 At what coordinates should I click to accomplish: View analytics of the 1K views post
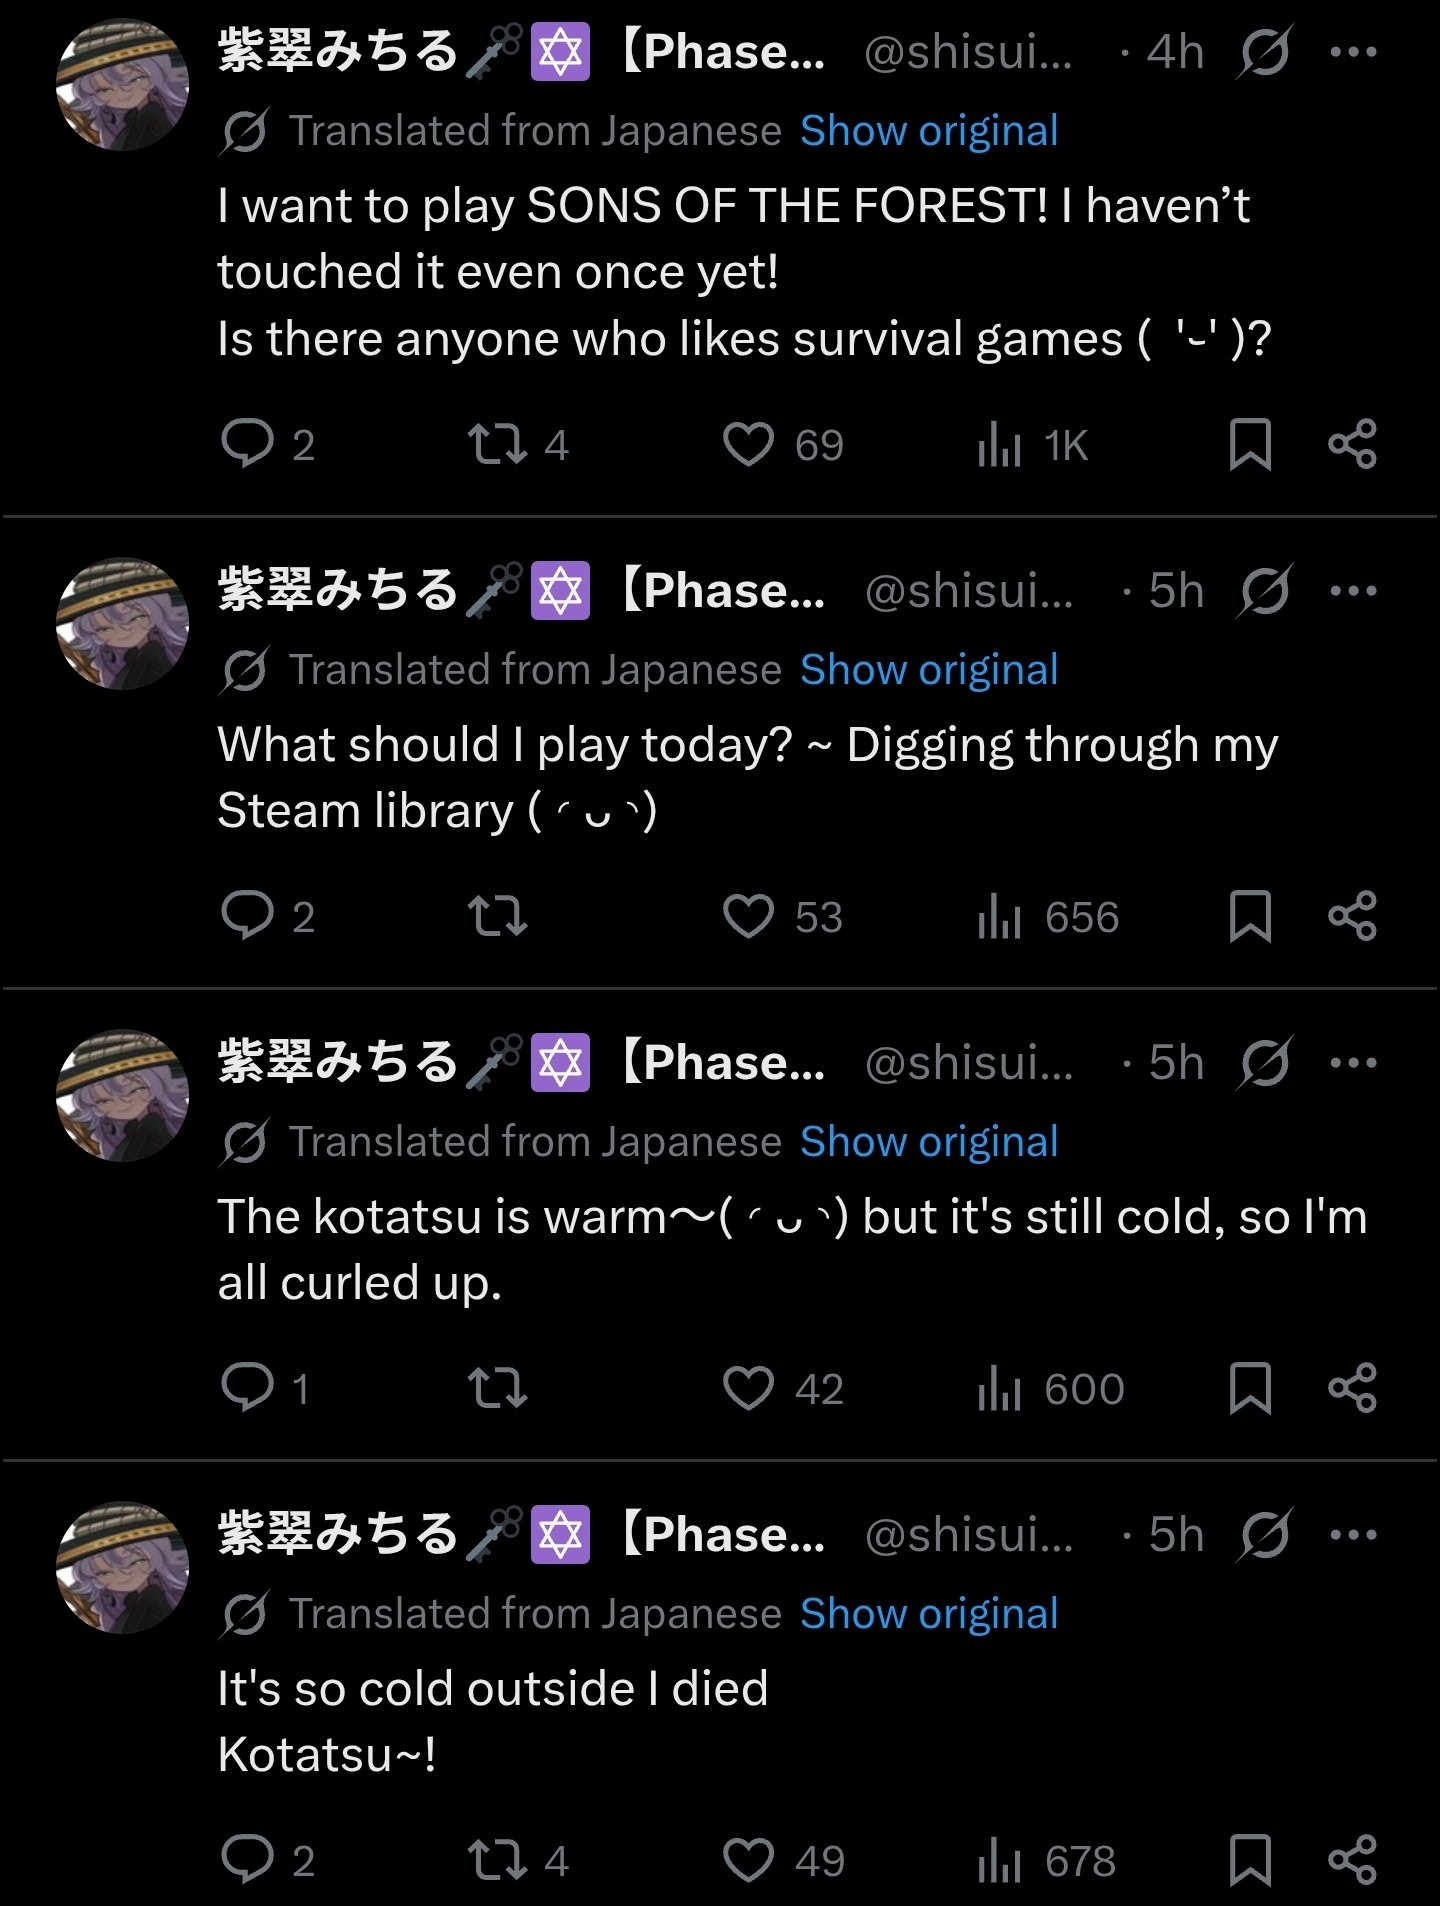point(1000,444)
